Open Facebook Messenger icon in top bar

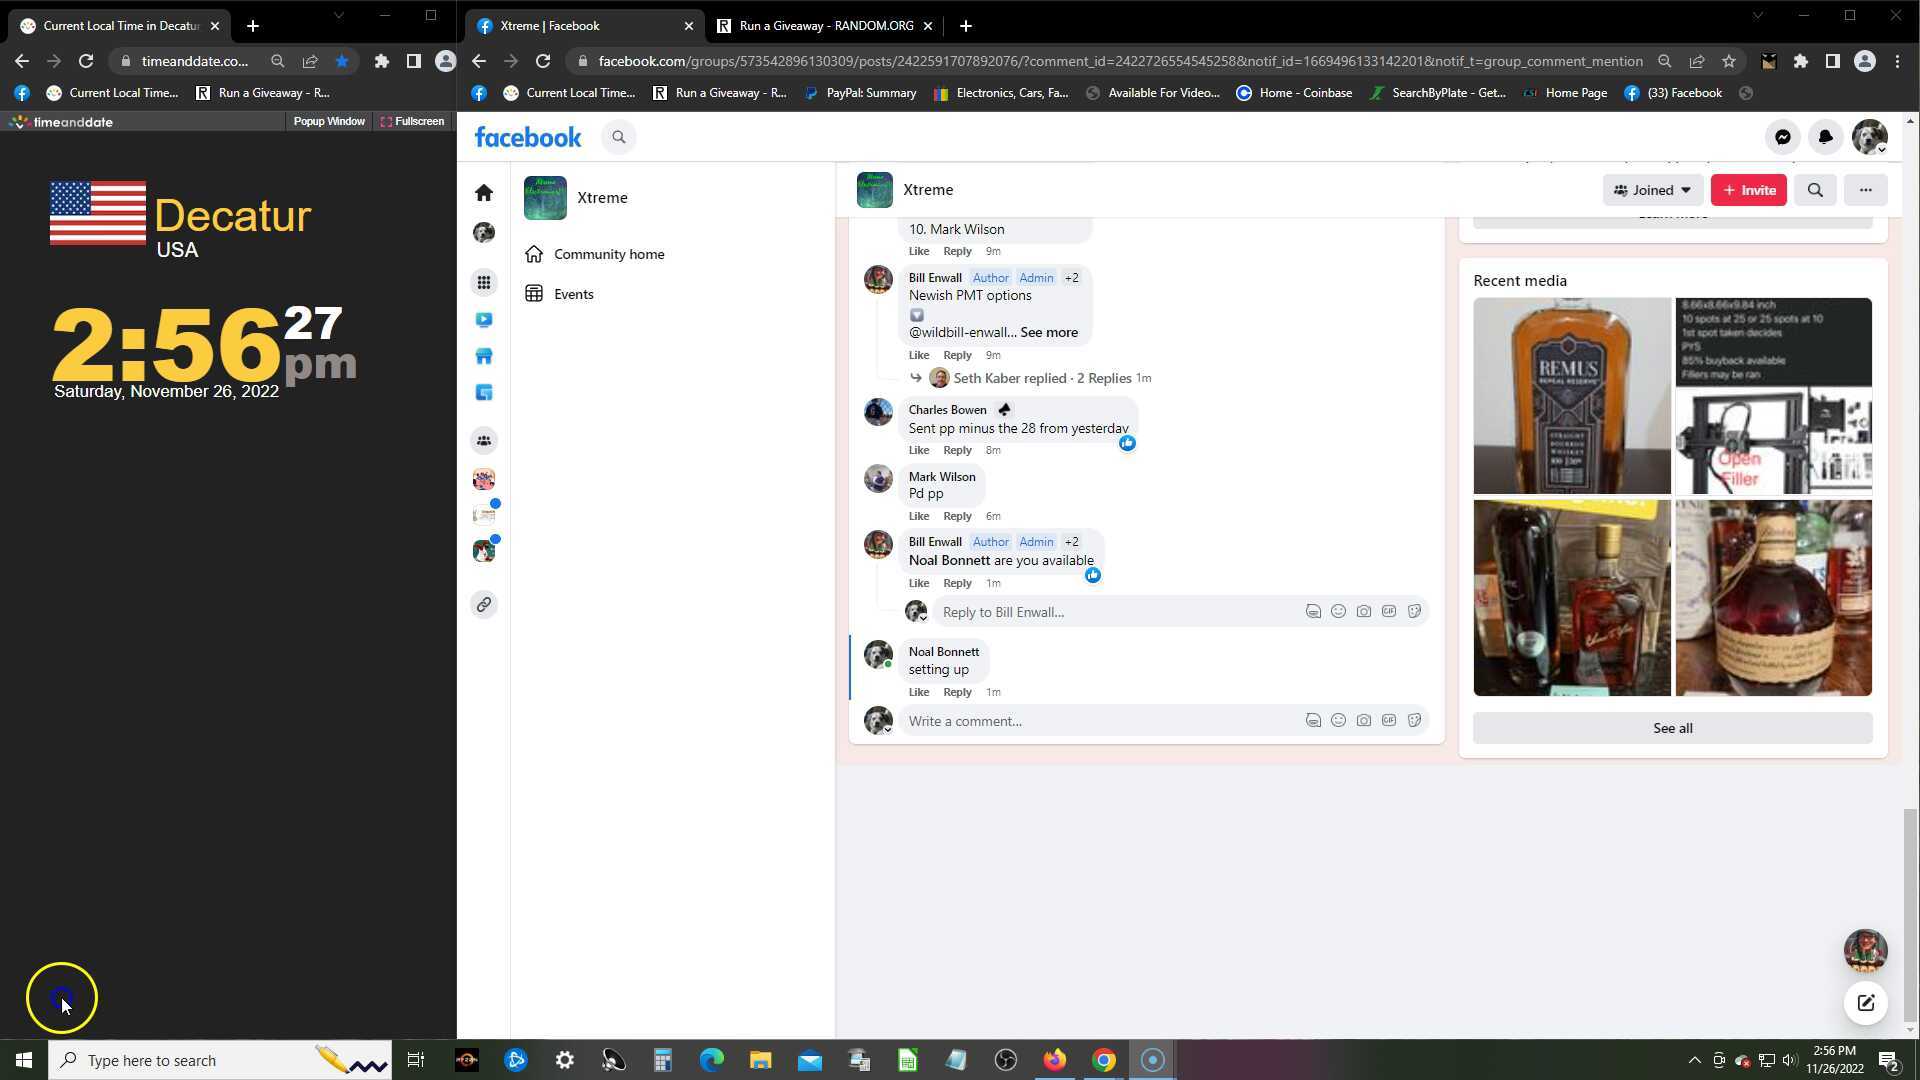(x=1782, y=137)
